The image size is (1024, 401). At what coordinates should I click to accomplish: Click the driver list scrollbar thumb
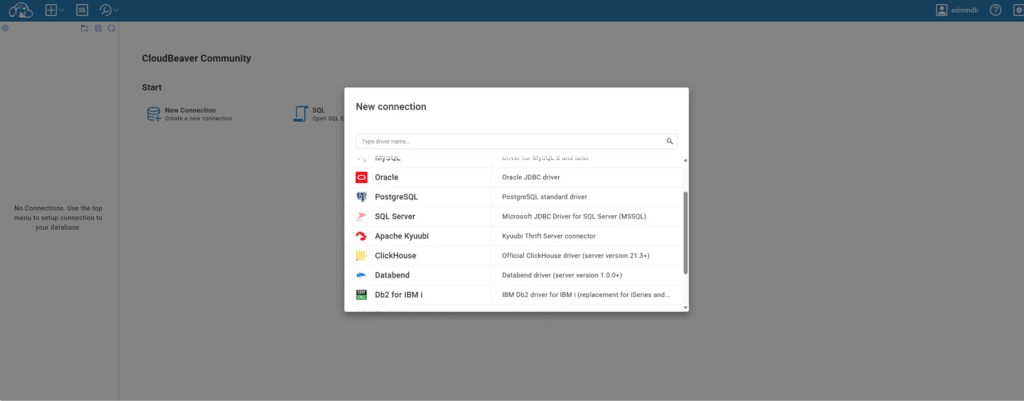pos(685,233)
